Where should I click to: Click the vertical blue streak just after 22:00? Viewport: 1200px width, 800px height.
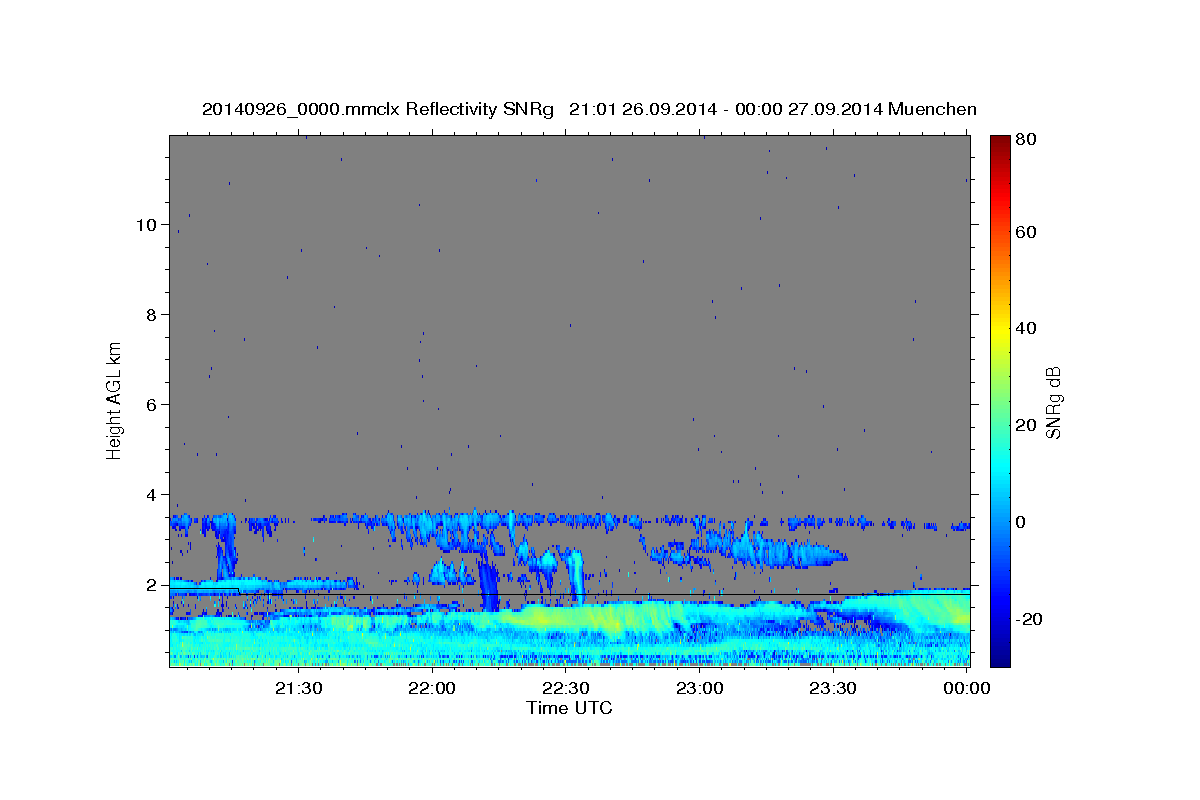488,584
